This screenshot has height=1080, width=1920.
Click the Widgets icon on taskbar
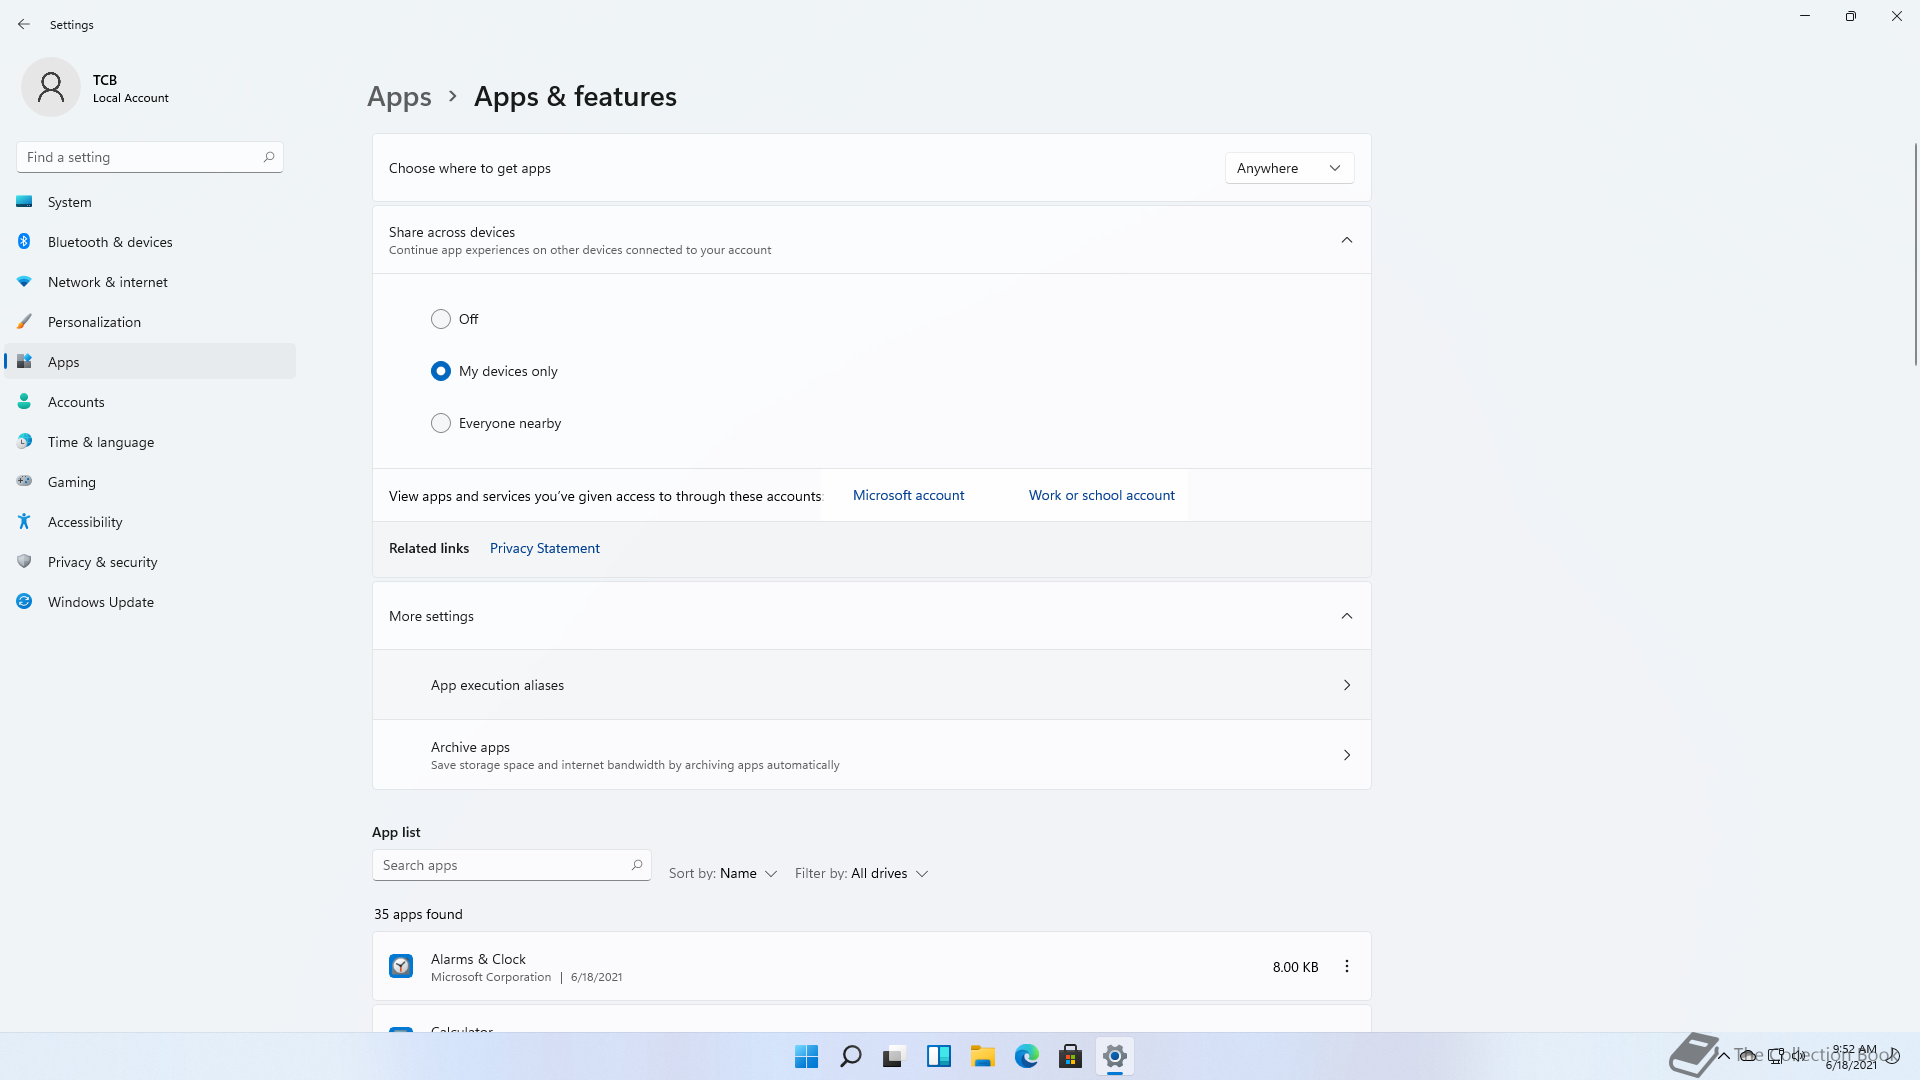[938, 1056]
